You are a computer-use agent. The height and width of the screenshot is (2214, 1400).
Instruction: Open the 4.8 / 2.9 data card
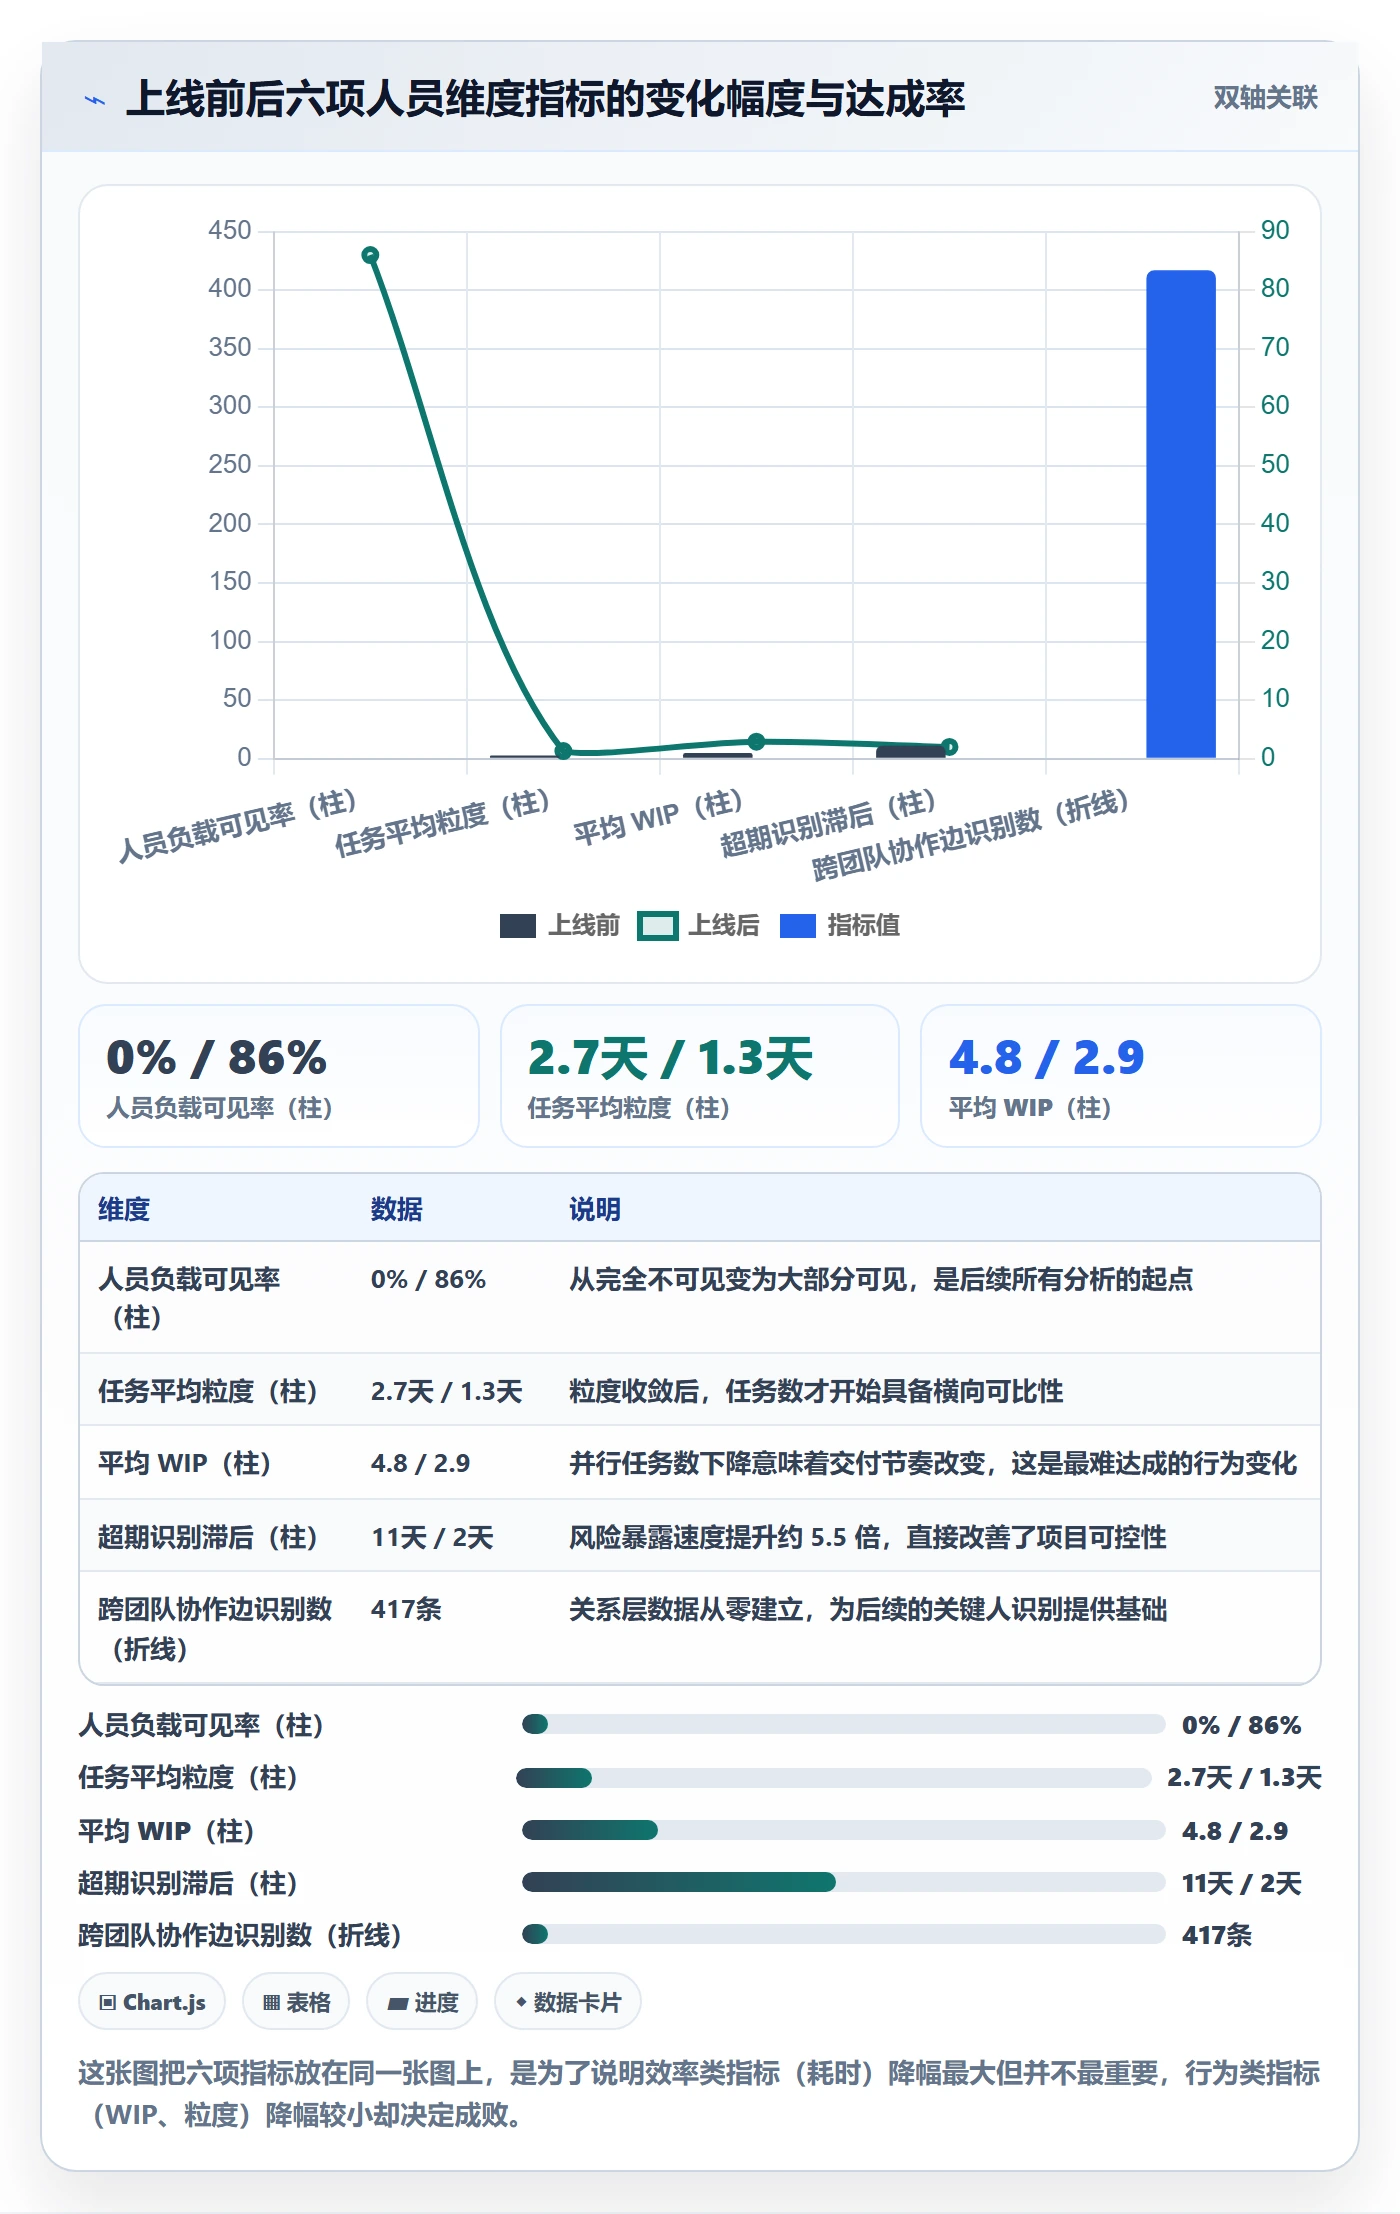pos(1120,1076)
